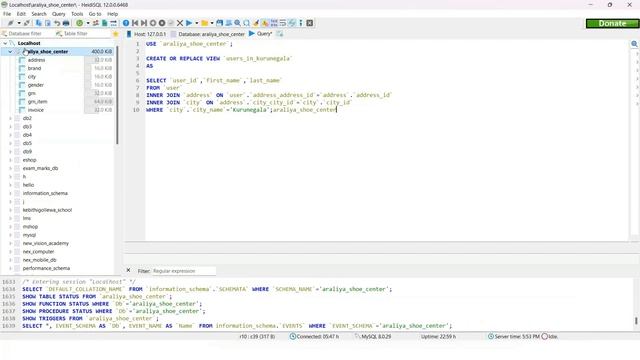
Task: Expand the information_schema database node
Action: pyautogui.click(x=10, y=193)
